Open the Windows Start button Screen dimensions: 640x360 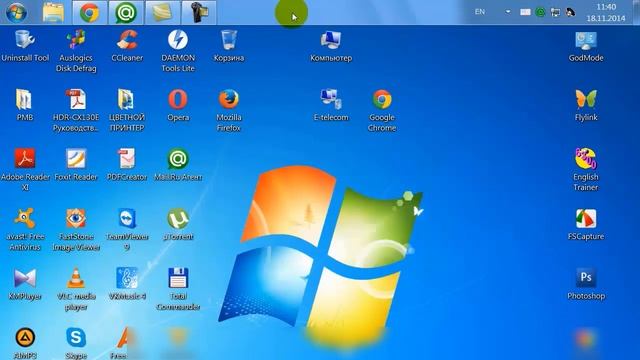16,12
